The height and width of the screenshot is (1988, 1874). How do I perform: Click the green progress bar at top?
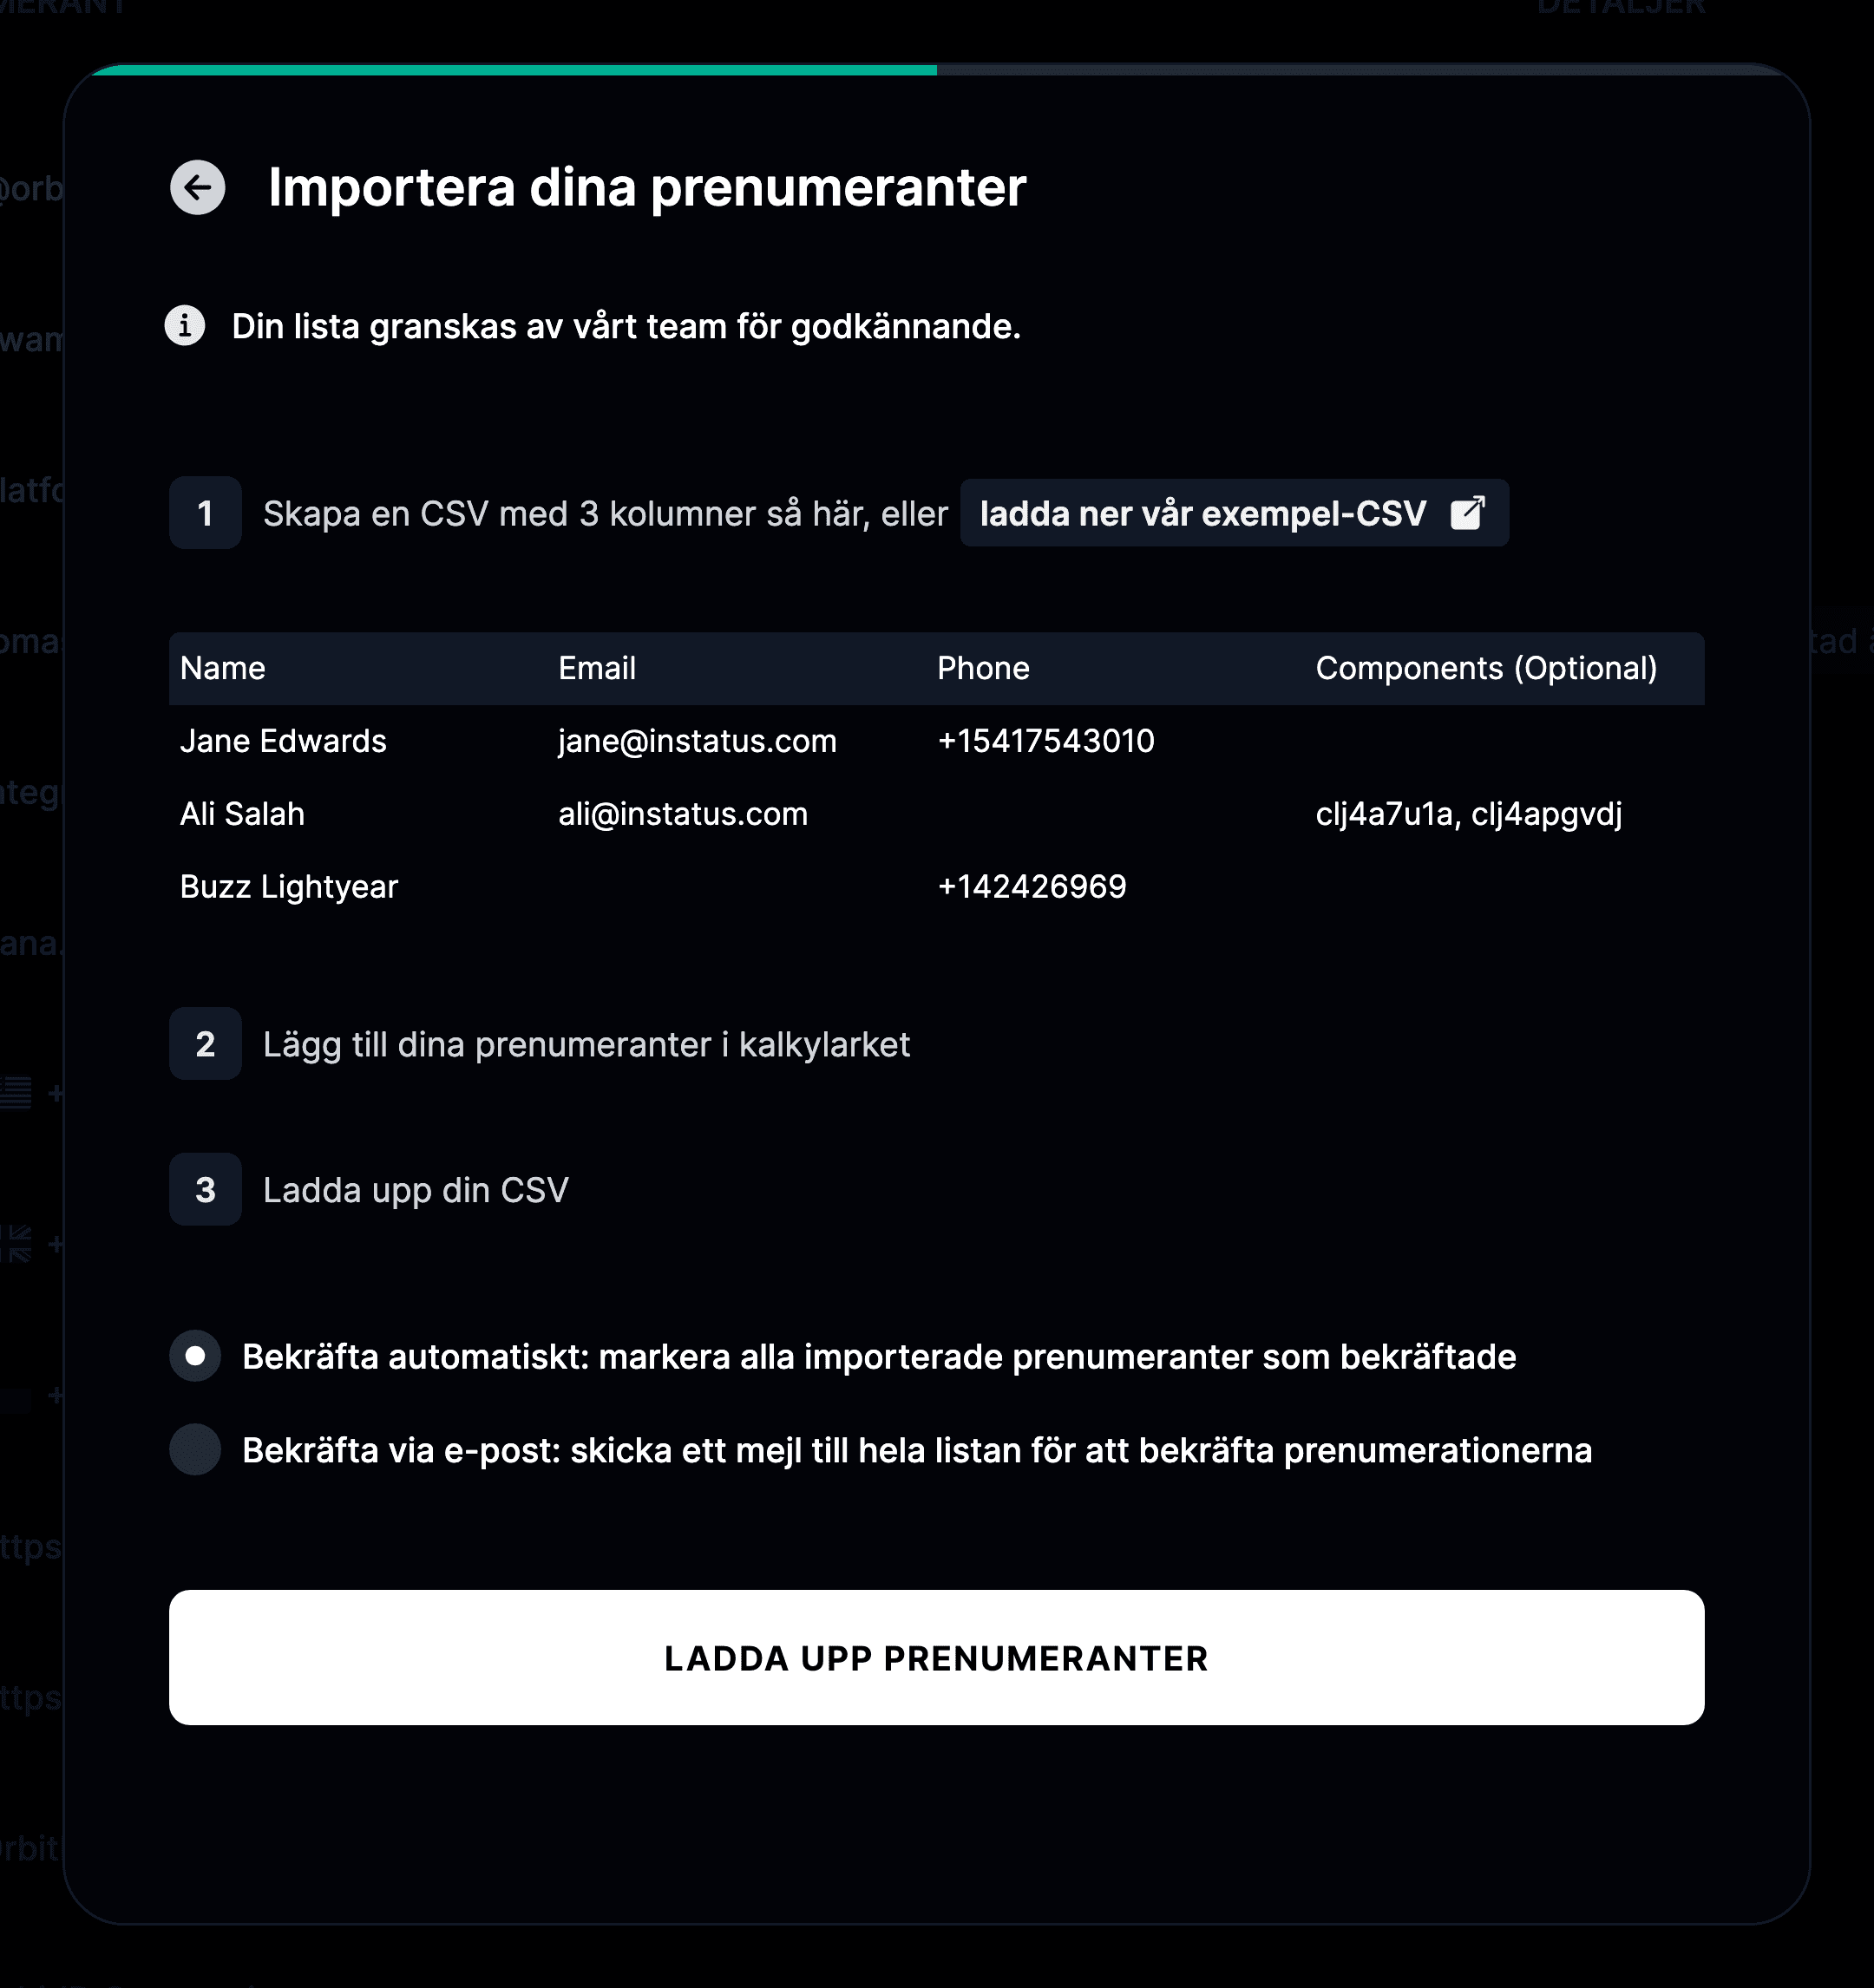pyautogui.click(x=514, y=70)
